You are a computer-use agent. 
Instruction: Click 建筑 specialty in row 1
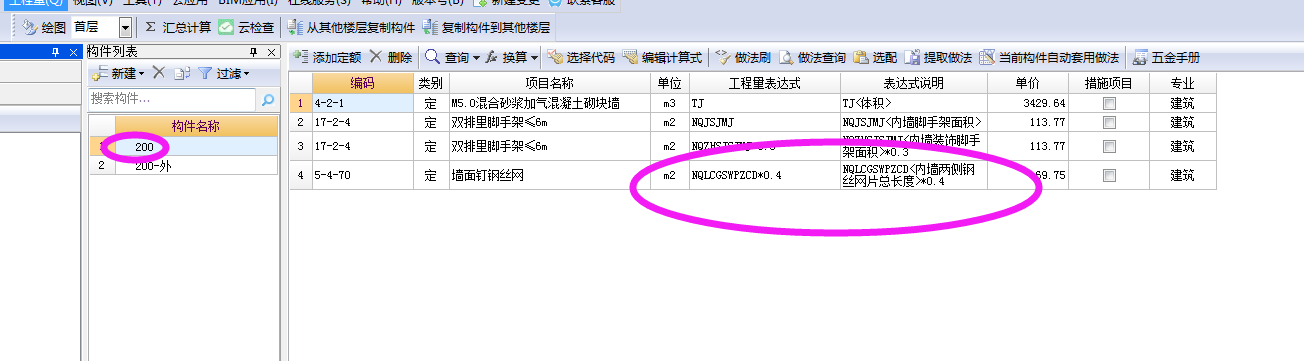1183,103
